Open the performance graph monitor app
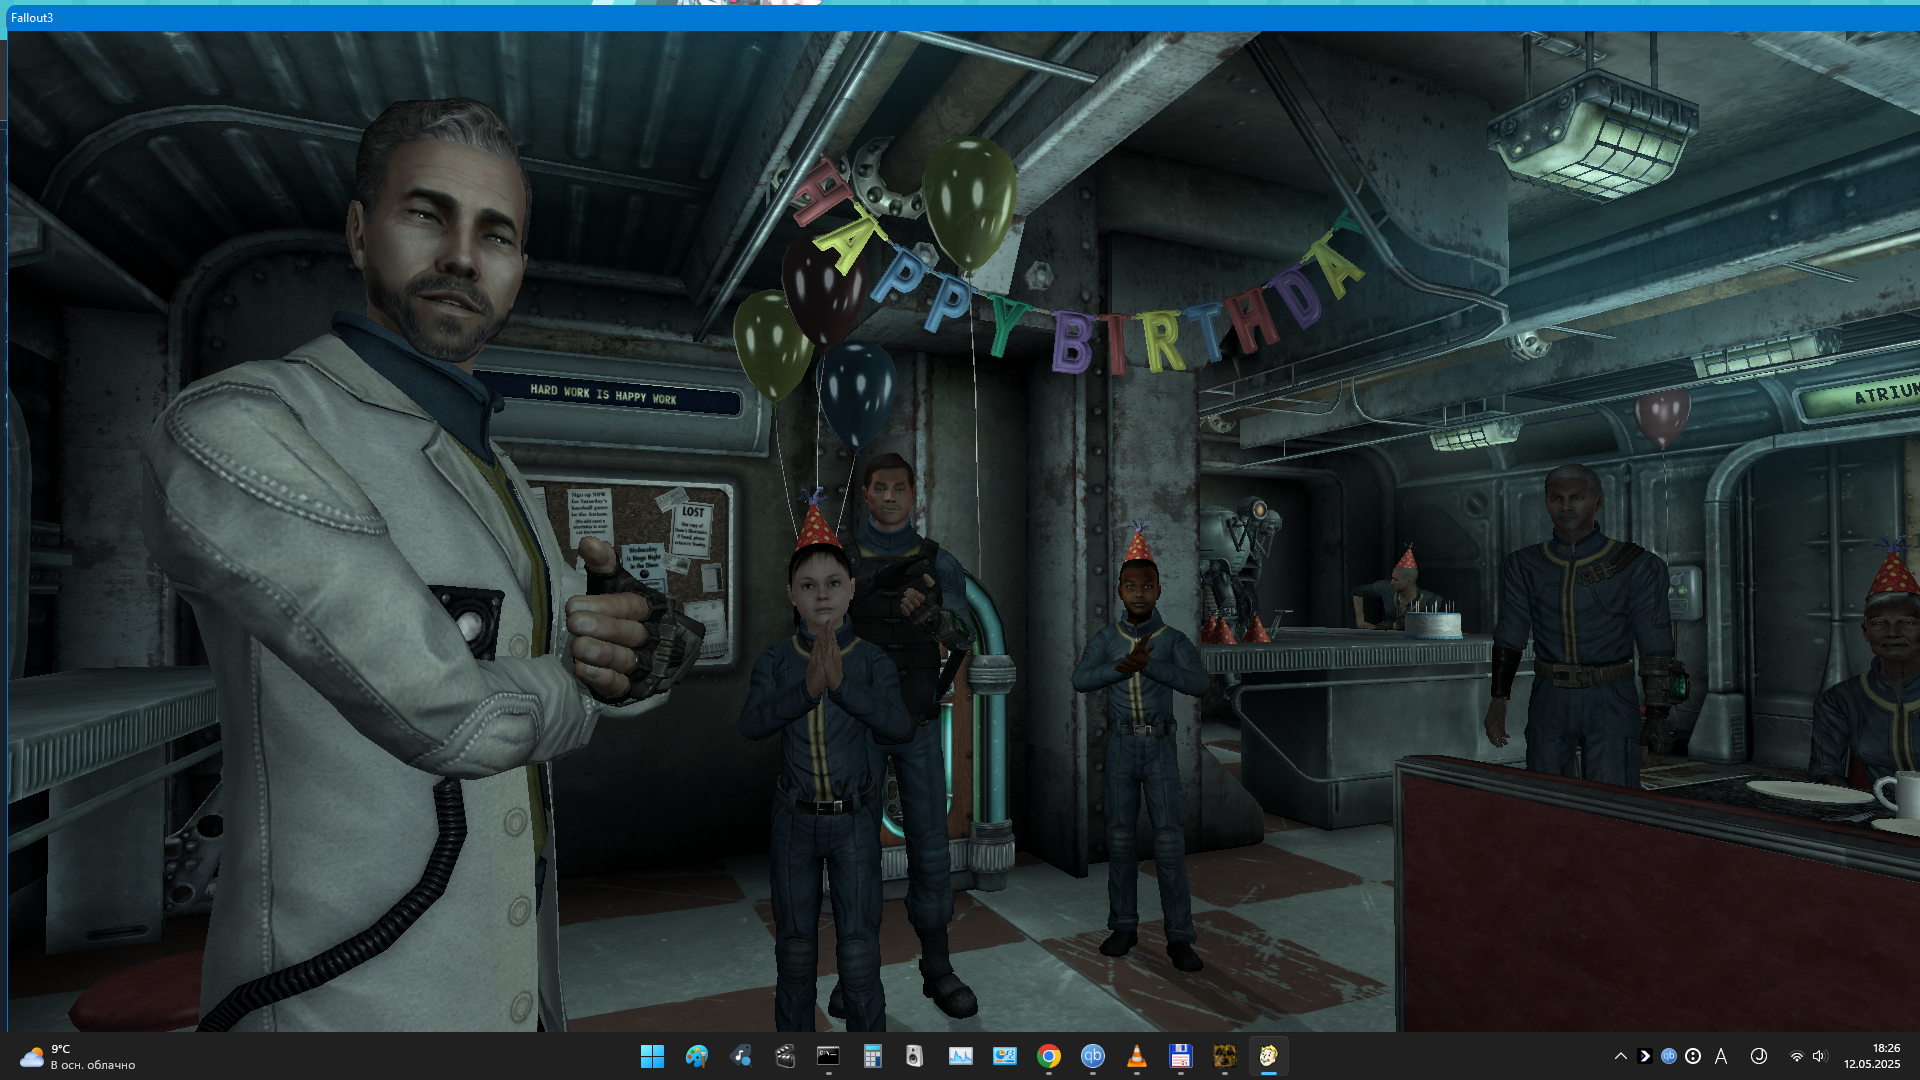 click(x=961, y=1056)
